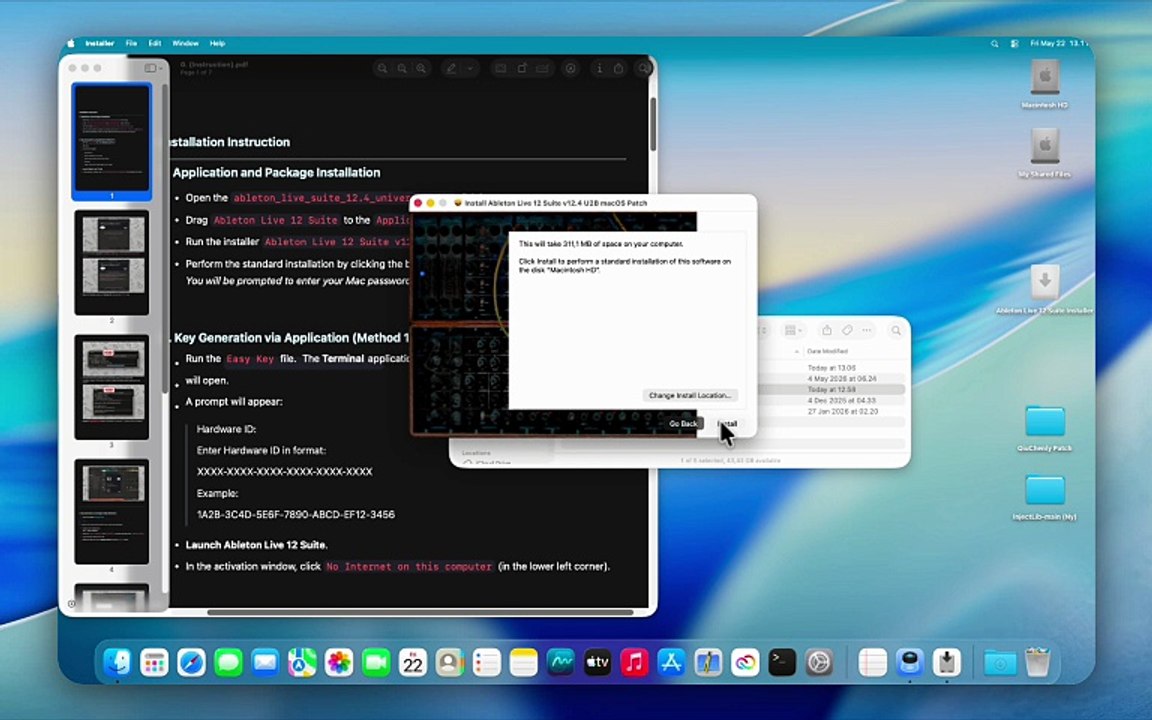Open Music from the Dock
The width and height of the screenshot is (1152, 720).
[x=634, y=663]
